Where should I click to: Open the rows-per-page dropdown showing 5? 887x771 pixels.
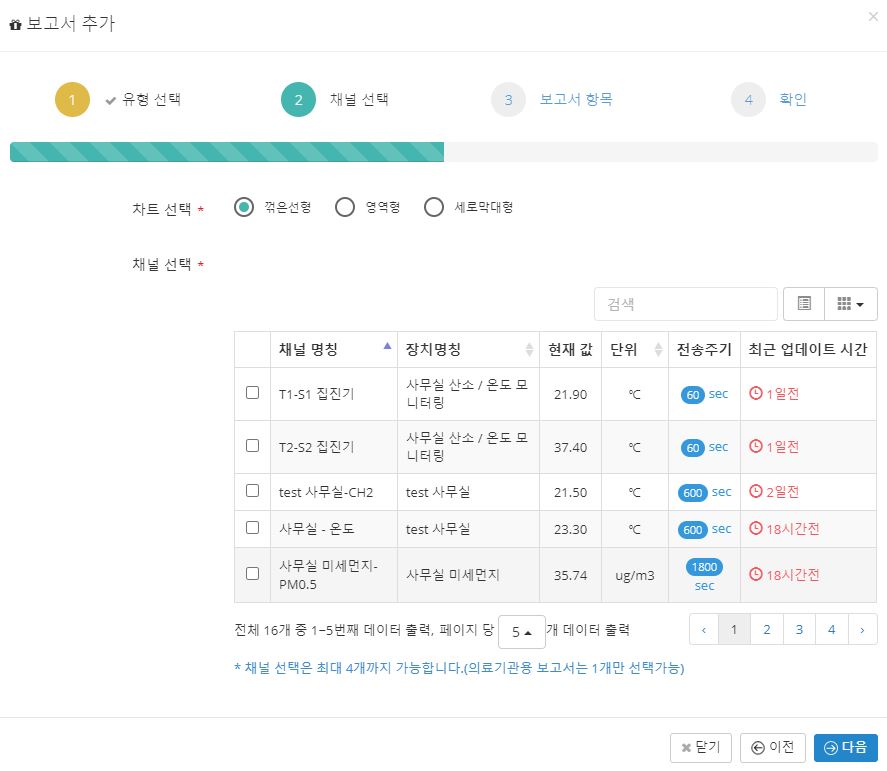click(522, 632)
